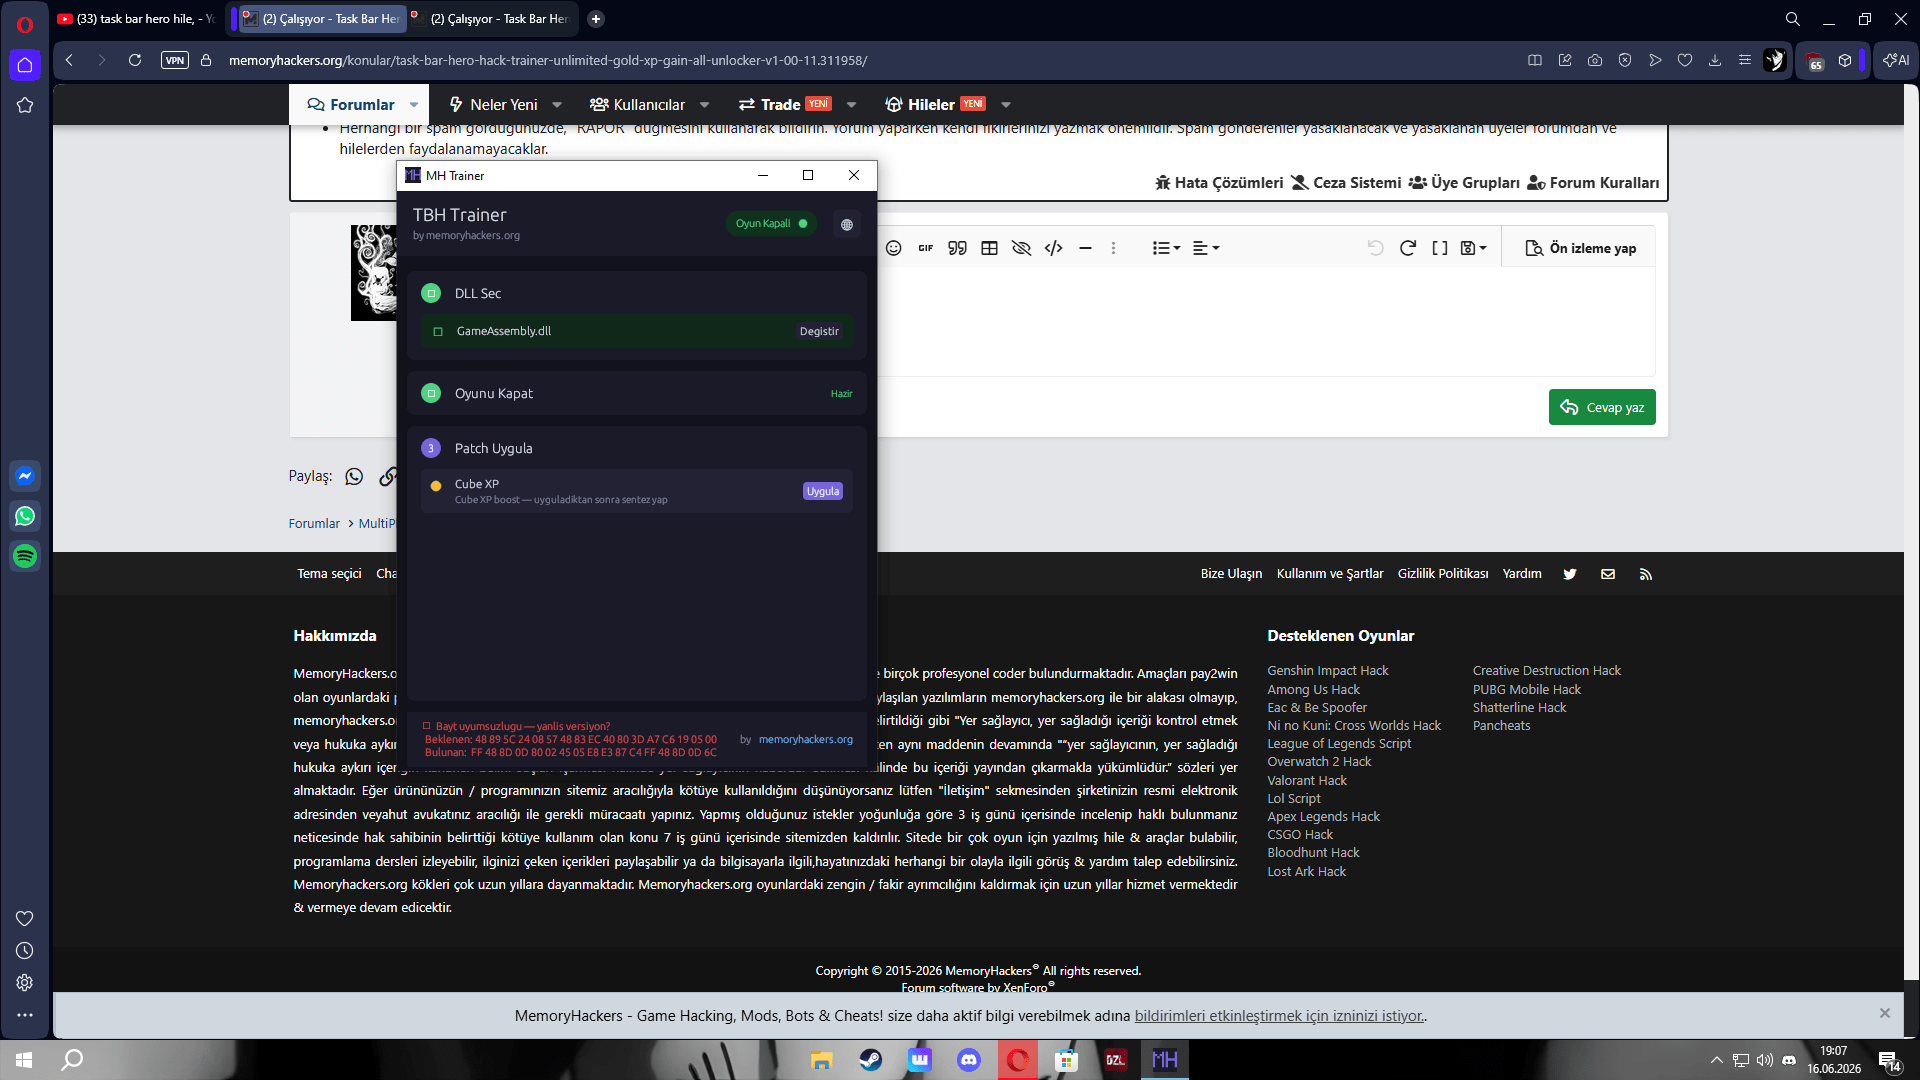Insert an emoji in the reply editor
The width and height of the screenshot is (1920, 1080).
894,248
